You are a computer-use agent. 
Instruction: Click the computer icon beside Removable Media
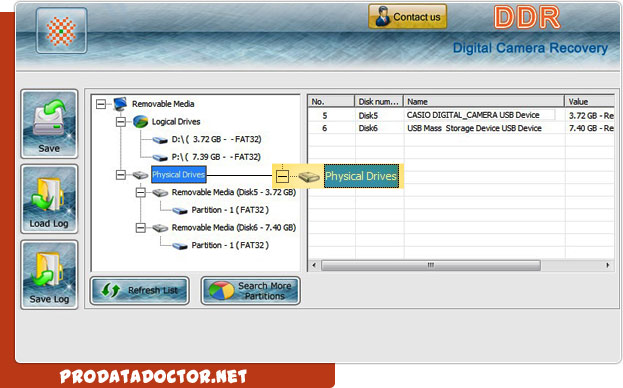coord(120,104)
